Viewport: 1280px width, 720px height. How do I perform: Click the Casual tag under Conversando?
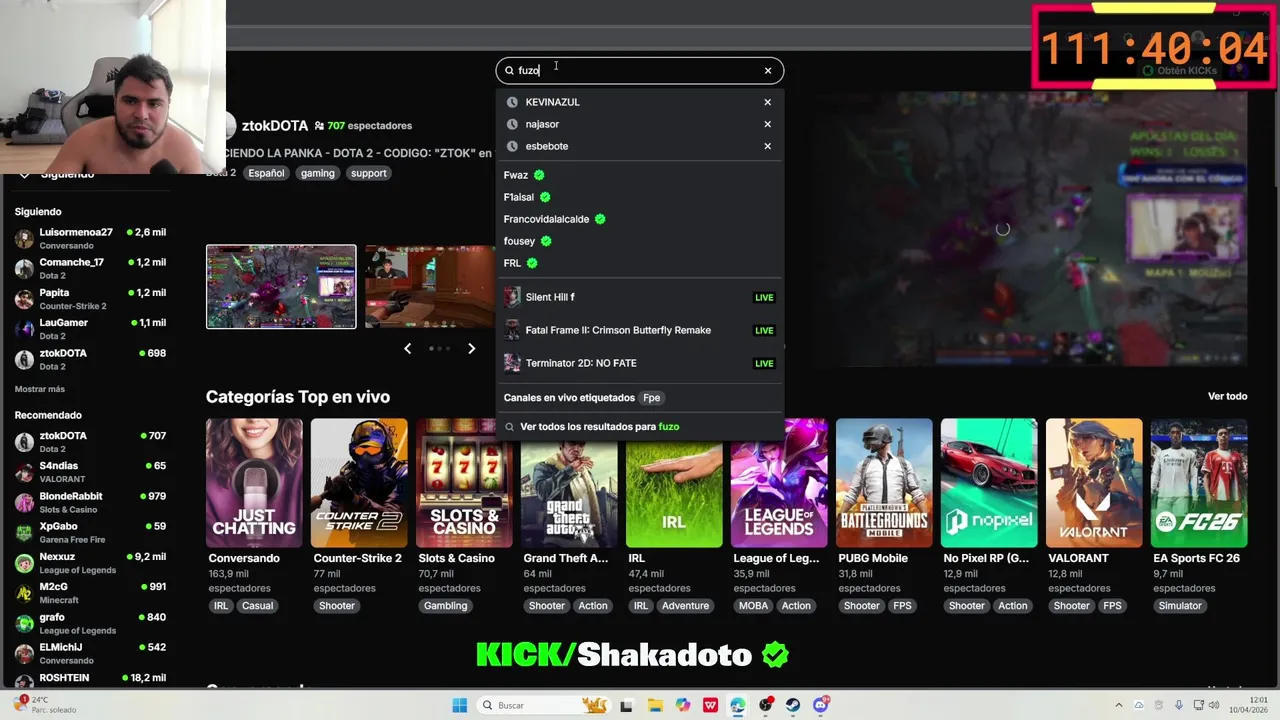(x=257, y=606)
